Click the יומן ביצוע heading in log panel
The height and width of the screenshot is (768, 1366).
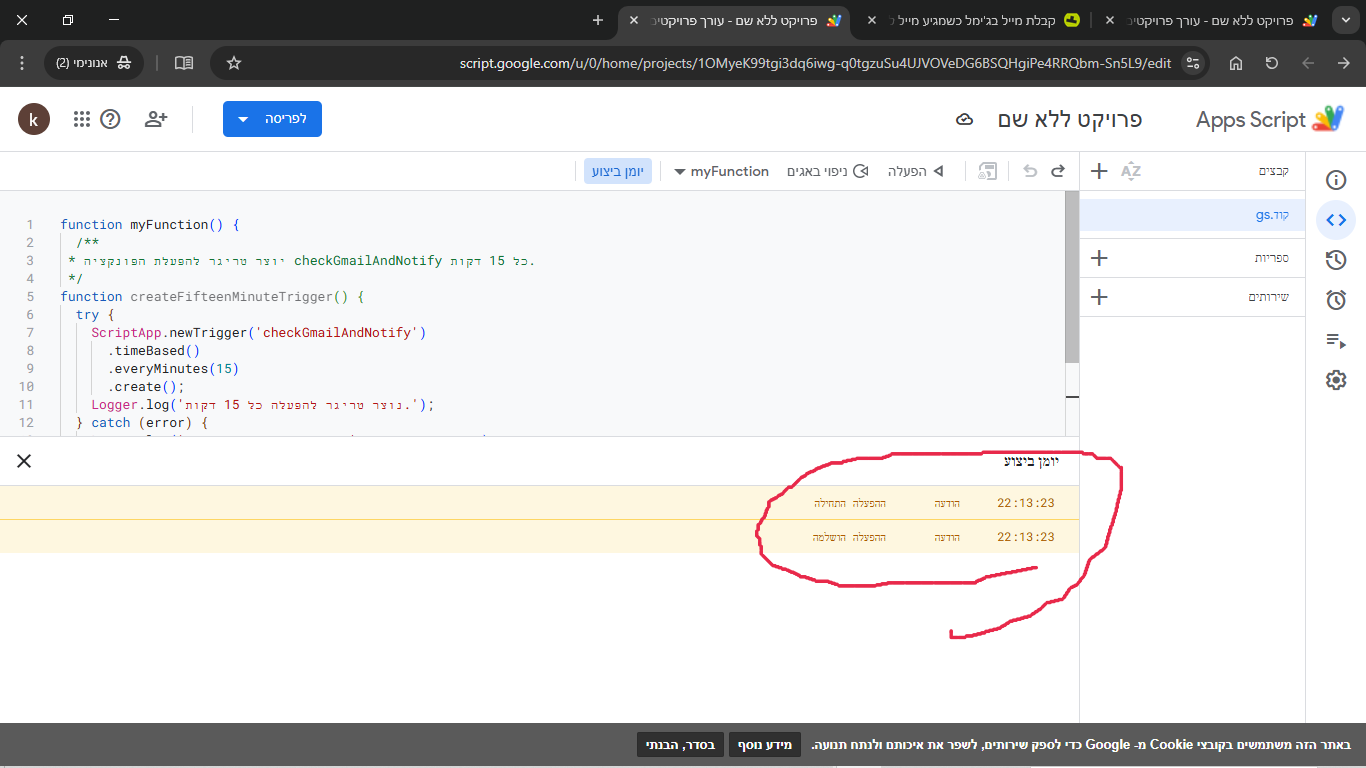tap(1031, 461)
